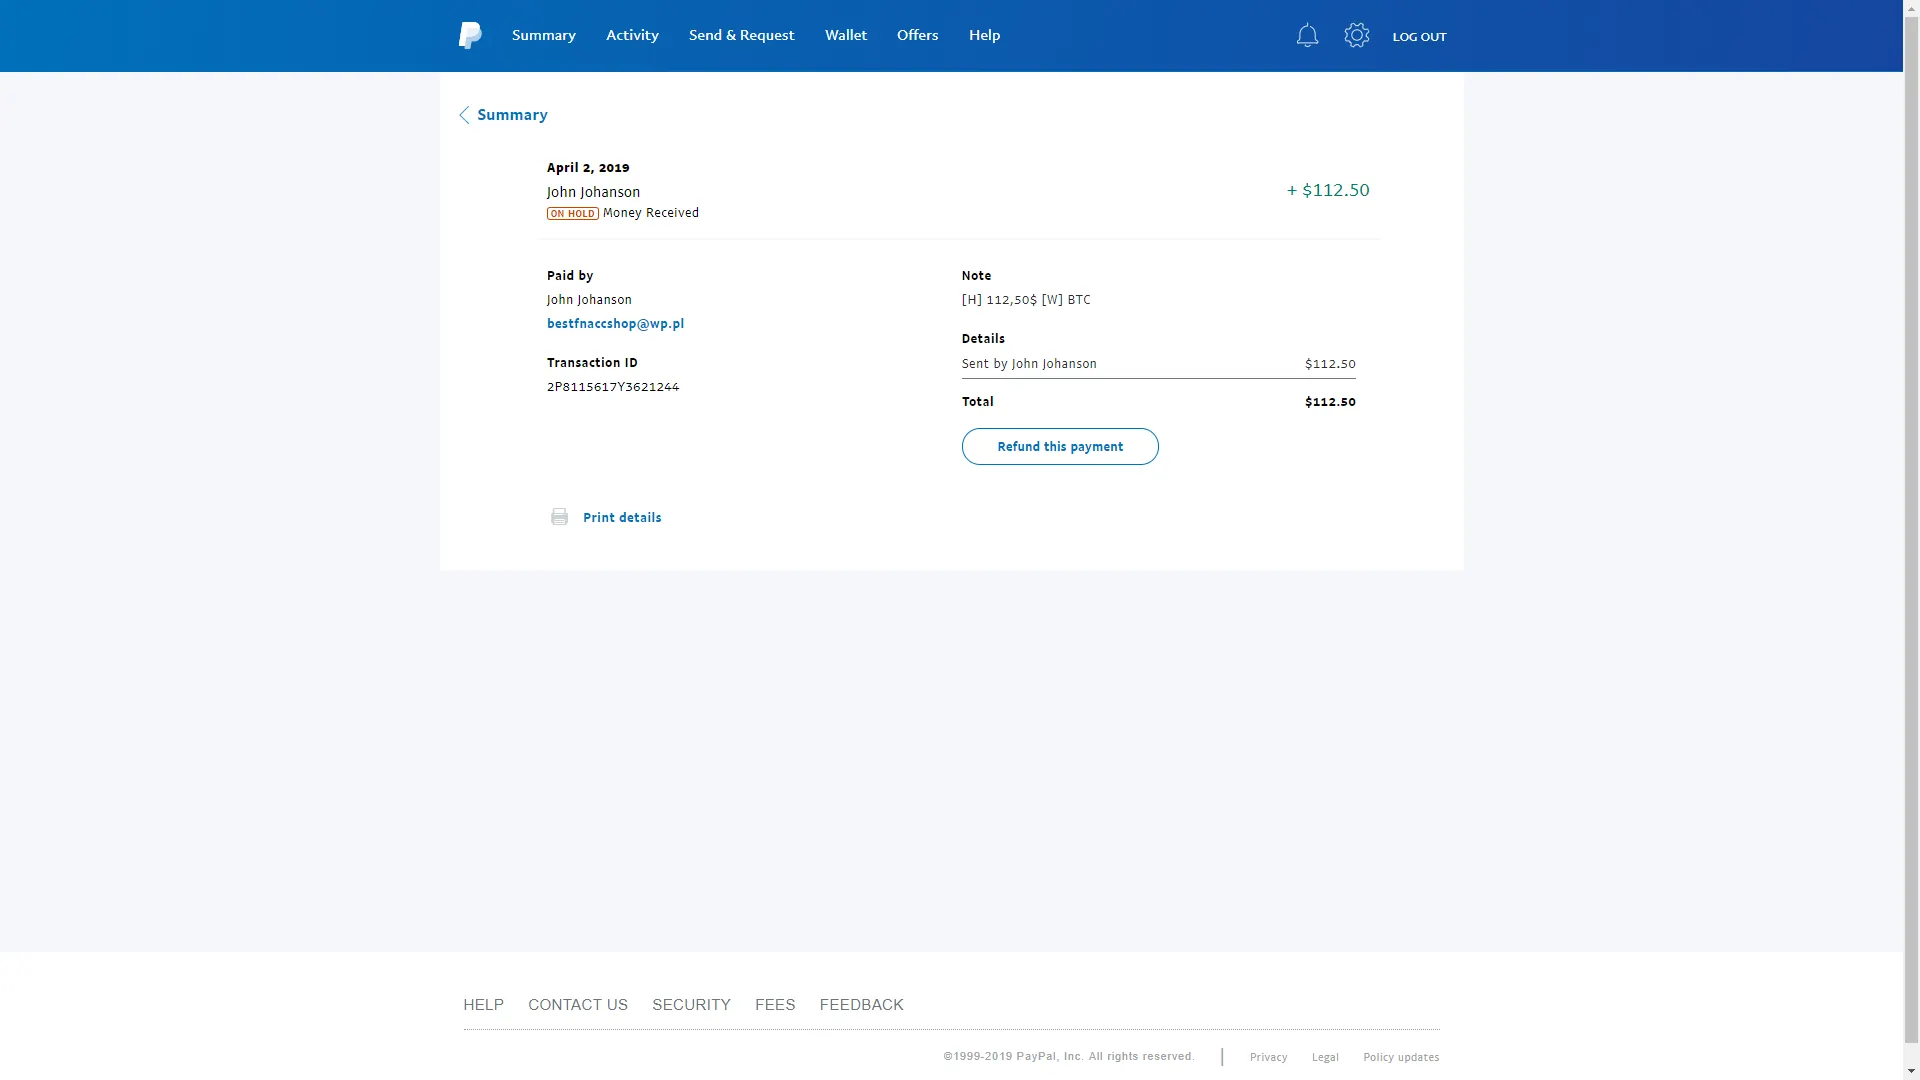Click the Privacy link in the footer
The height and width of the screenshot is (1080, 1920).
pos(1268,1058)
